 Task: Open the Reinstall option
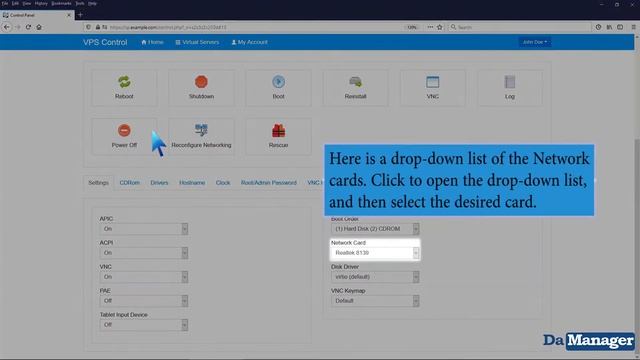point(356,87)
